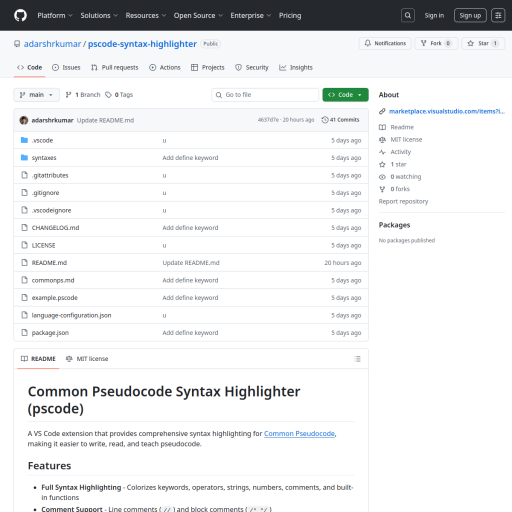
Task: Open the green Code dropdown
Action: pyautogui.click(x=345, y=95)
